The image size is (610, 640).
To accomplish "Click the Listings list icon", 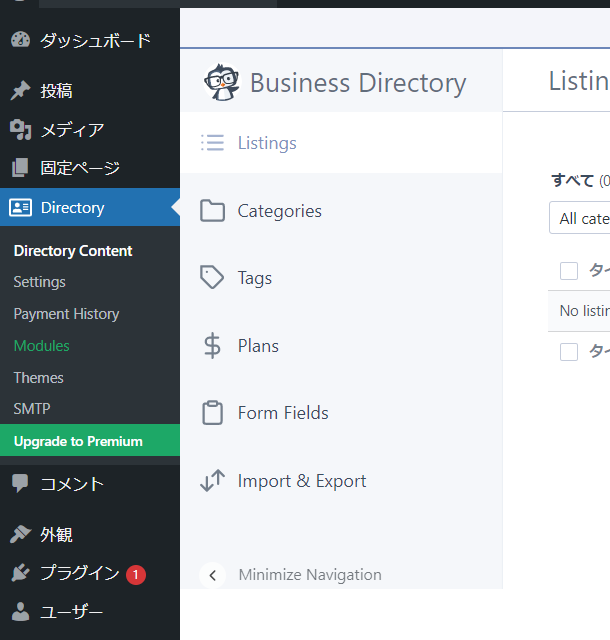I will (212, 143).
